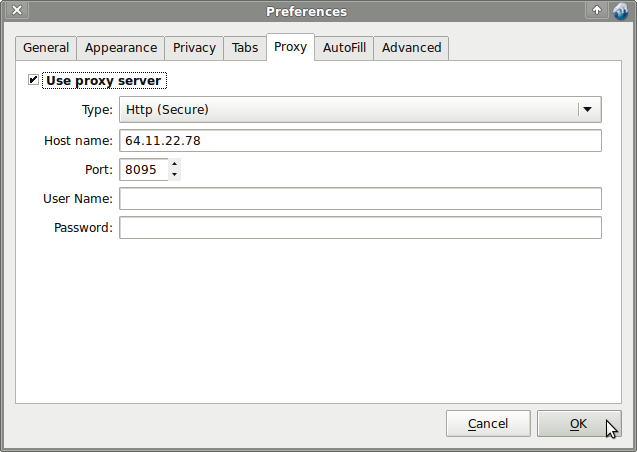The image size is (637, 452).
Task: Decrease the port with down arrow
Action: click(x=174, y=175)
